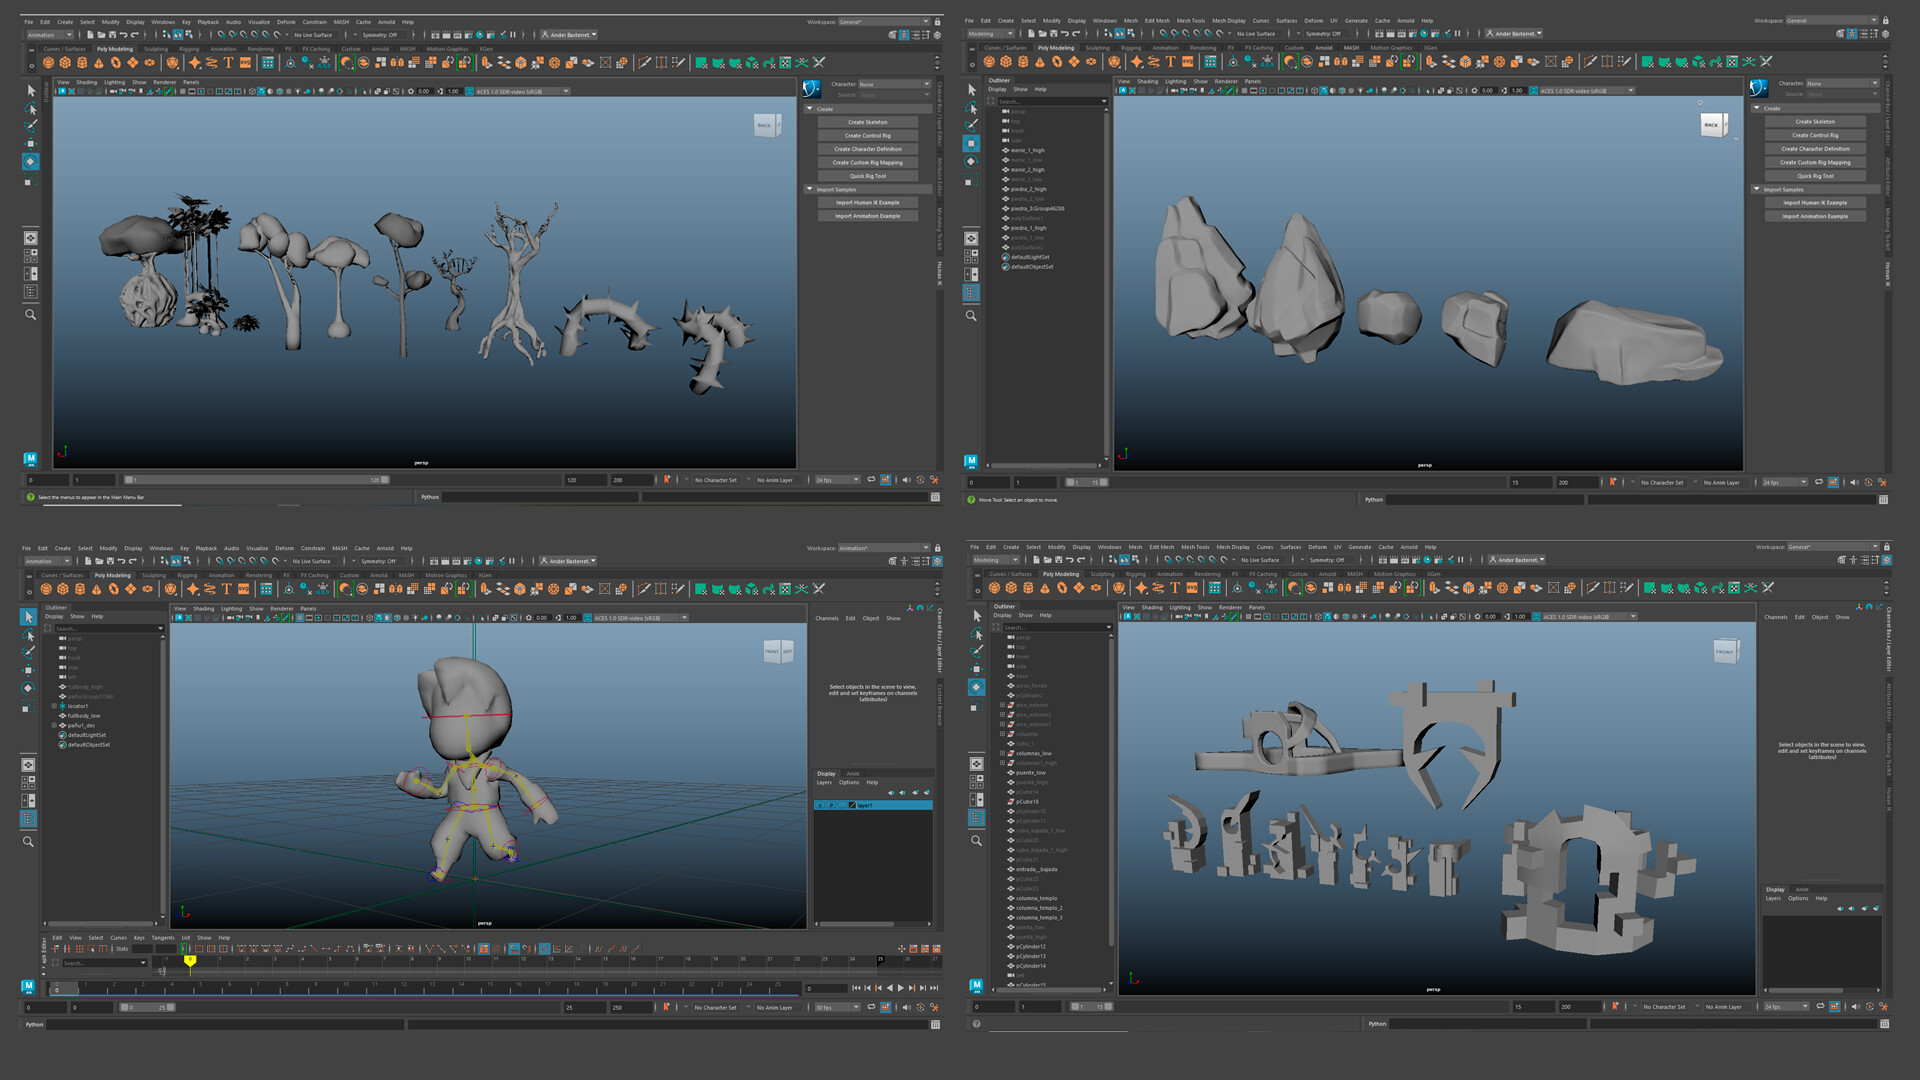Click the Polygon Type 'T' shelf icon in the rocks window
Viewport: 1920px width, 1080px height.
[1170, 62]
